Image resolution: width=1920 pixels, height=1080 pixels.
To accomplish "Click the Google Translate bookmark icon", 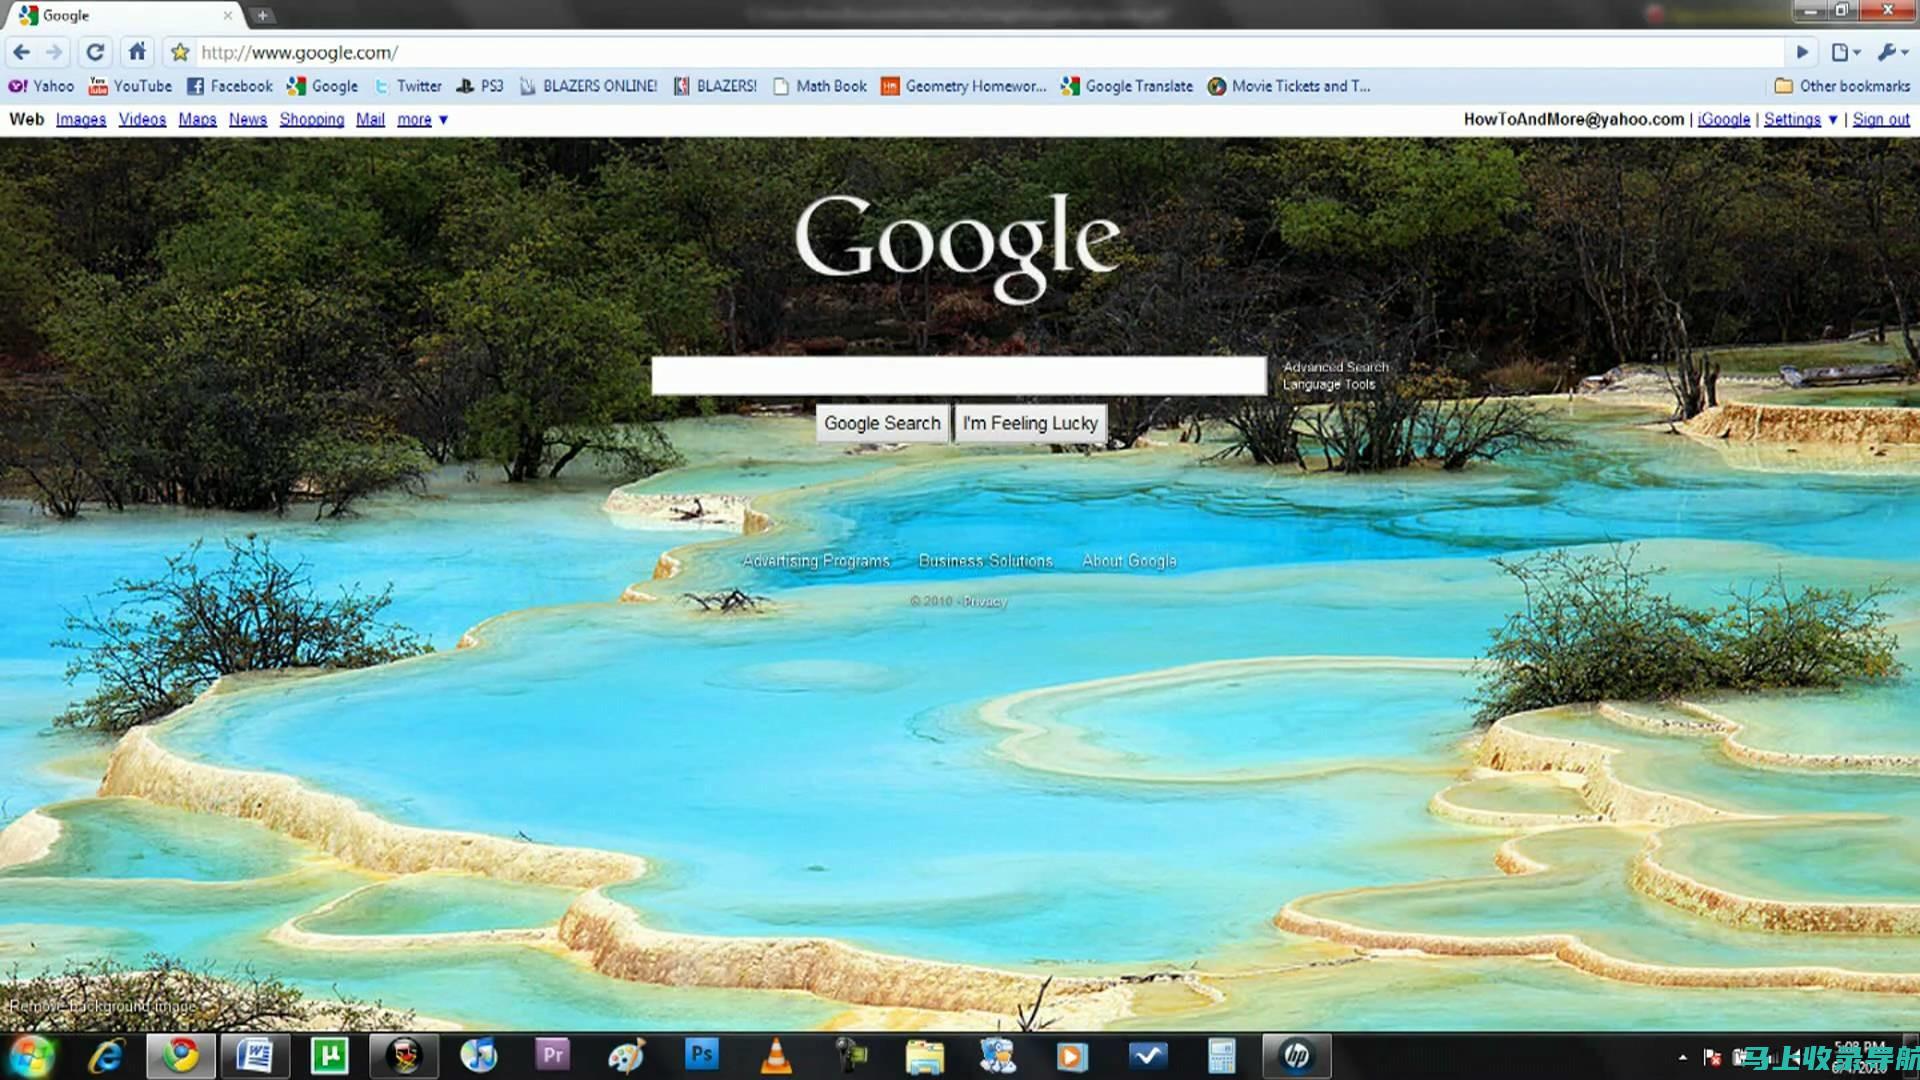I will click(x=1068, y=86).
